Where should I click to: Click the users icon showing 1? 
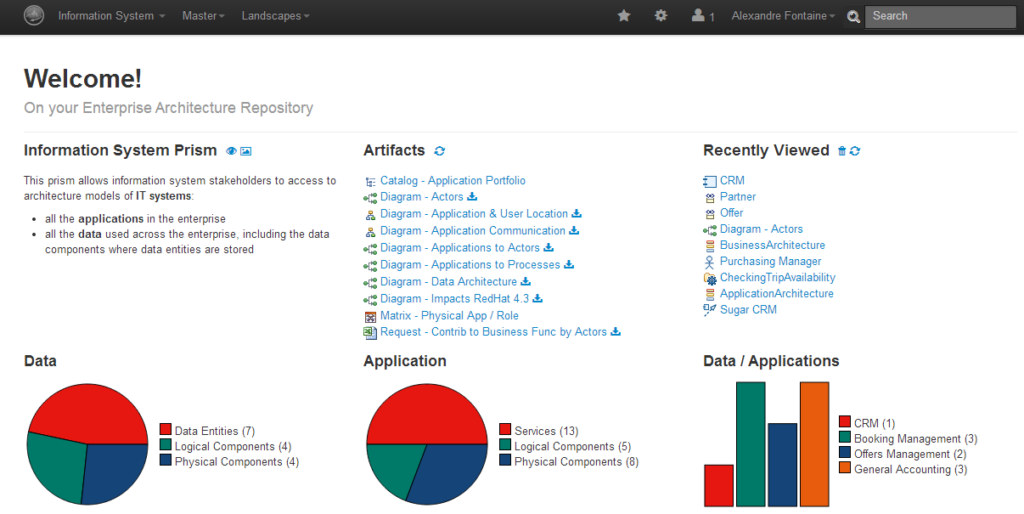pos(702,16)
